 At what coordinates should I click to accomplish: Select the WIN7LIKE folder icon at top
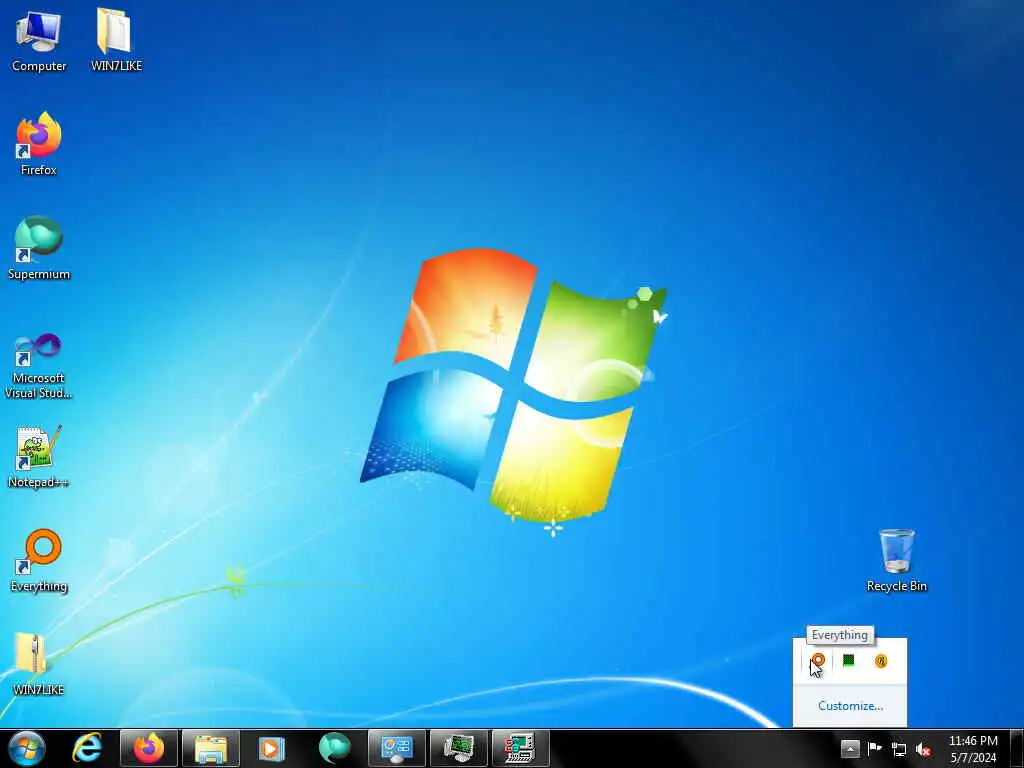click(x=116, y=40)
